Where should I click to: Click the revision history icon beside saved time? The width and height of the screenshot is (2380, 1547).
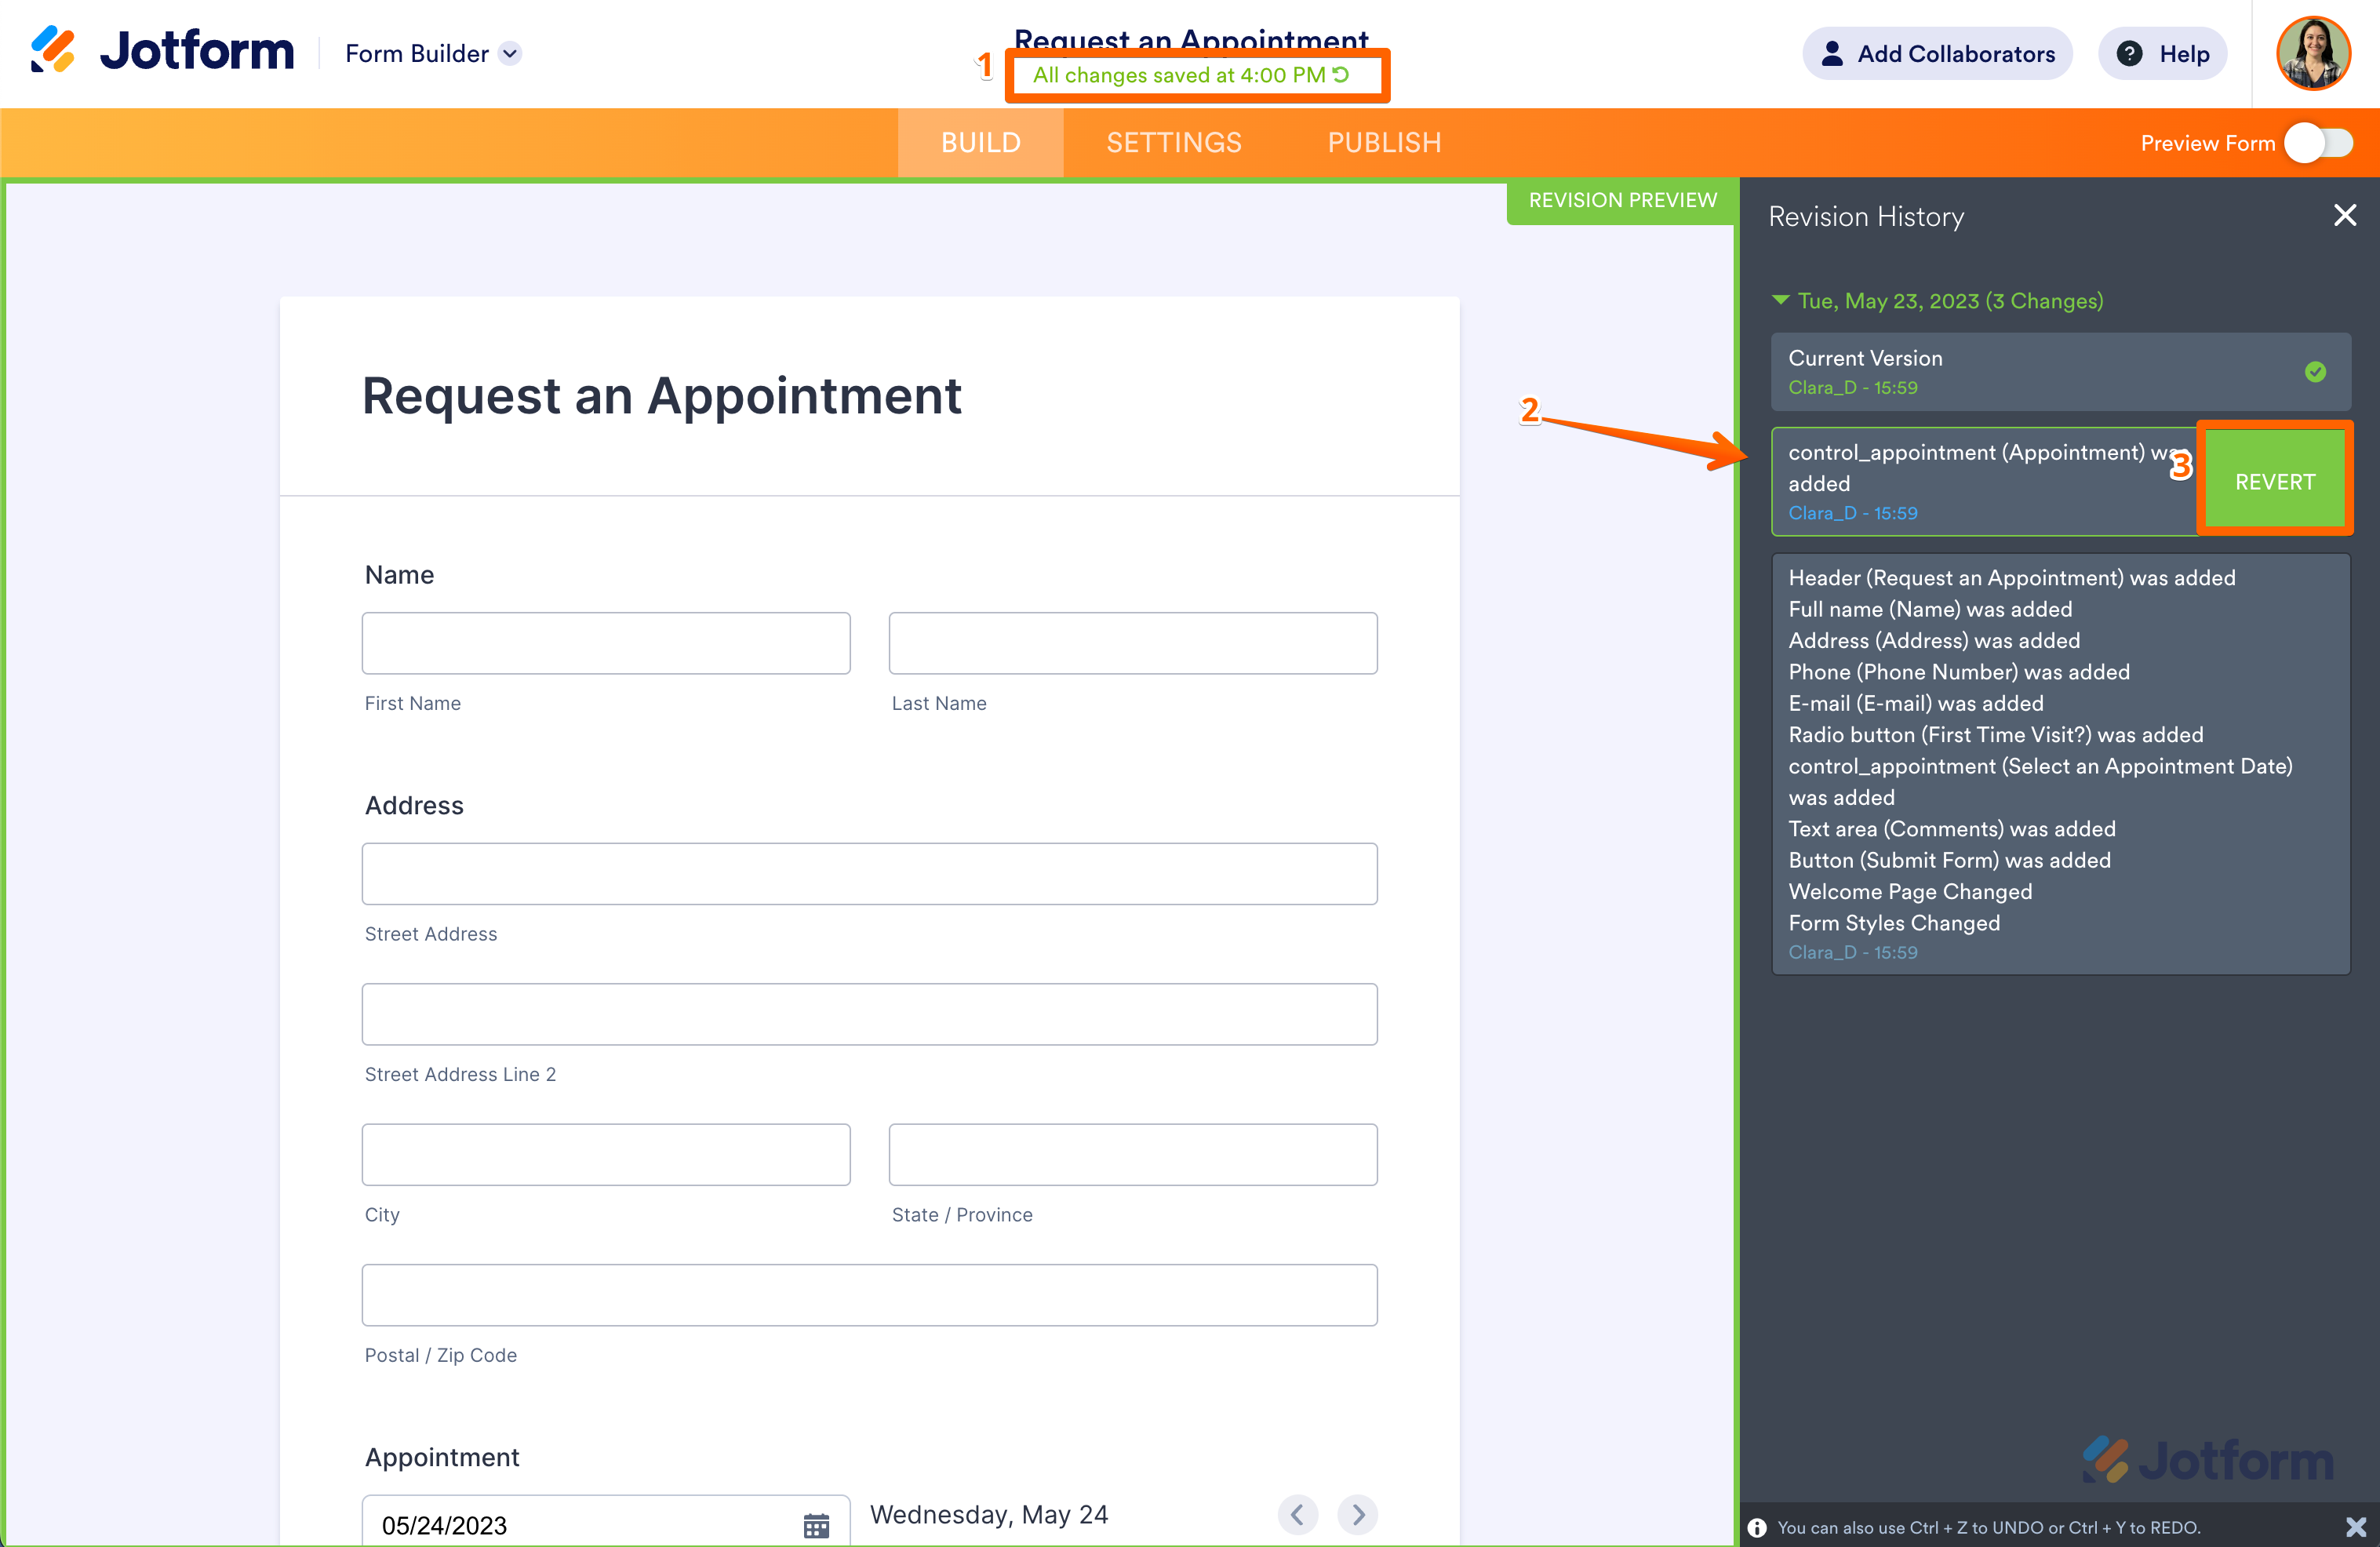click(1341, 75)
